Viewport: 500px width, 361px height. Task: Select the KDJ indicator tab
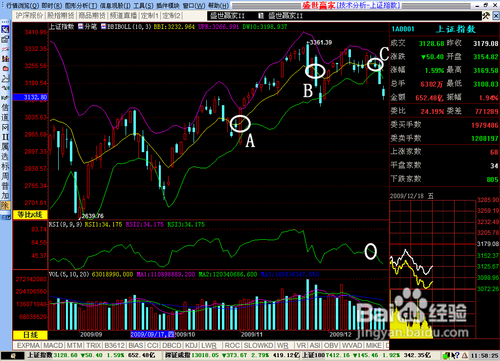(x=192, y=346)
